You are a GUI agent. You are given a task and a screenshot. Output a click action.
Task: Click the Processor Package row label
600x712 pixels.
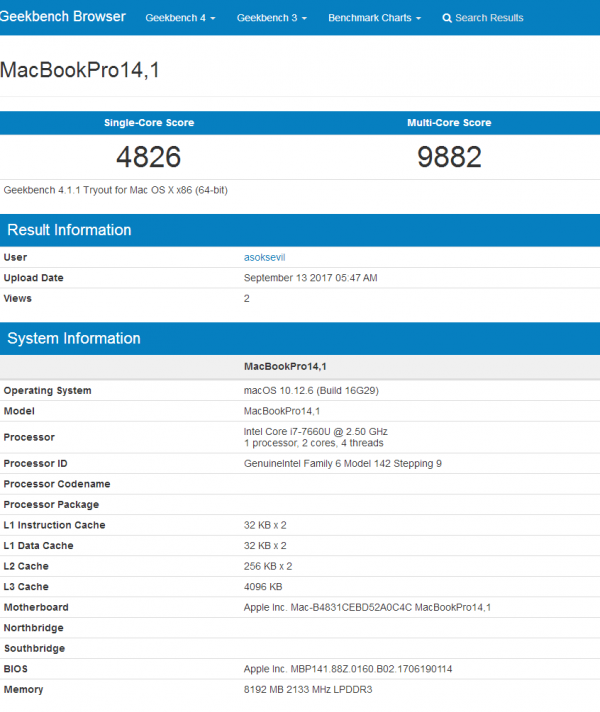pyautogui.click(x=51, y=504)
